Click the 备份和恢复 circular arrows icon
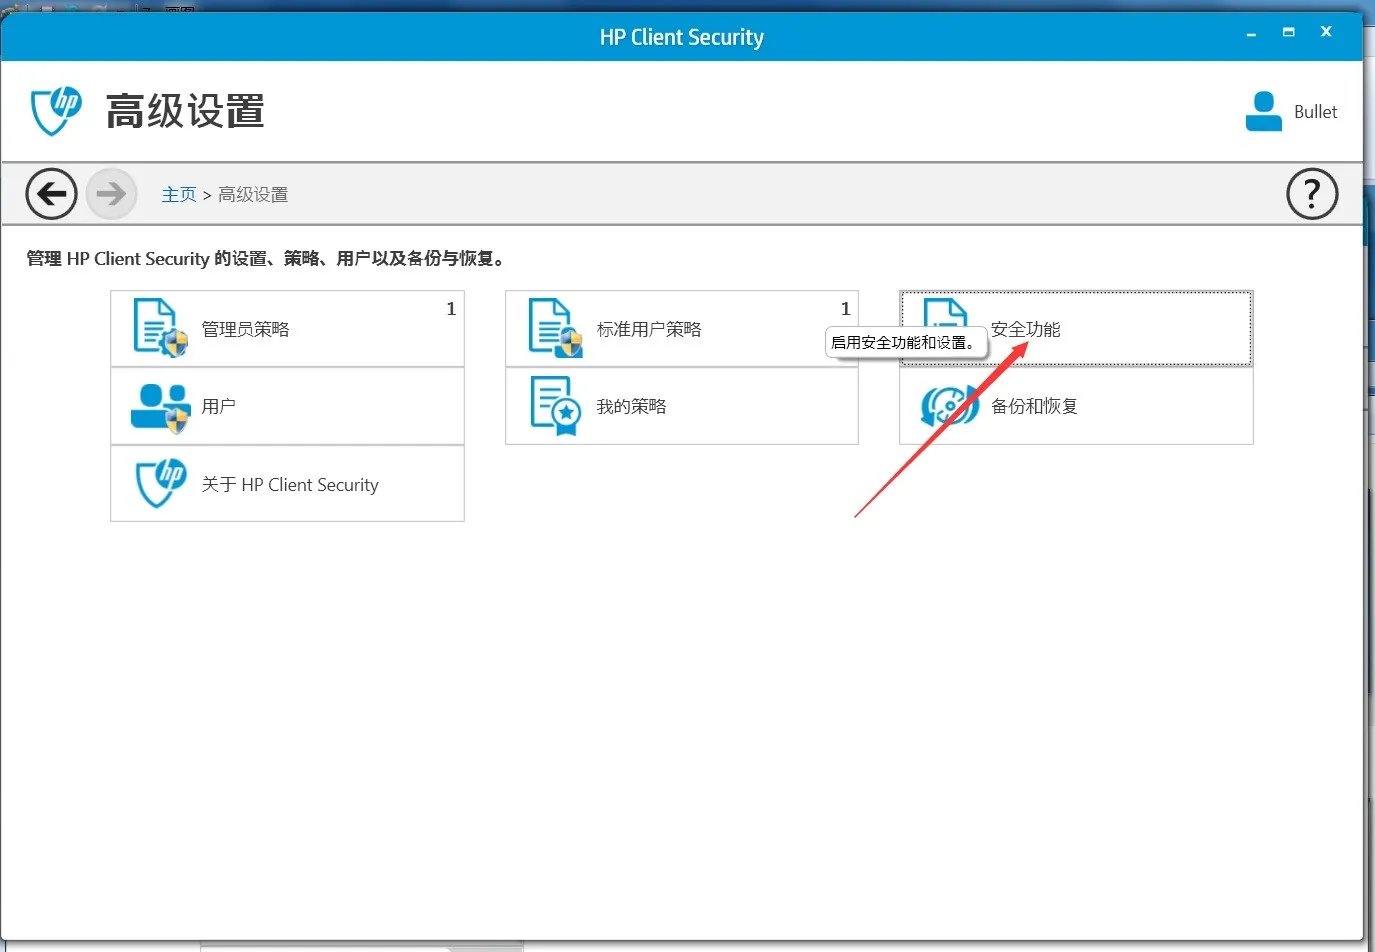The image size is (1375, 952). tap(948, 406)
